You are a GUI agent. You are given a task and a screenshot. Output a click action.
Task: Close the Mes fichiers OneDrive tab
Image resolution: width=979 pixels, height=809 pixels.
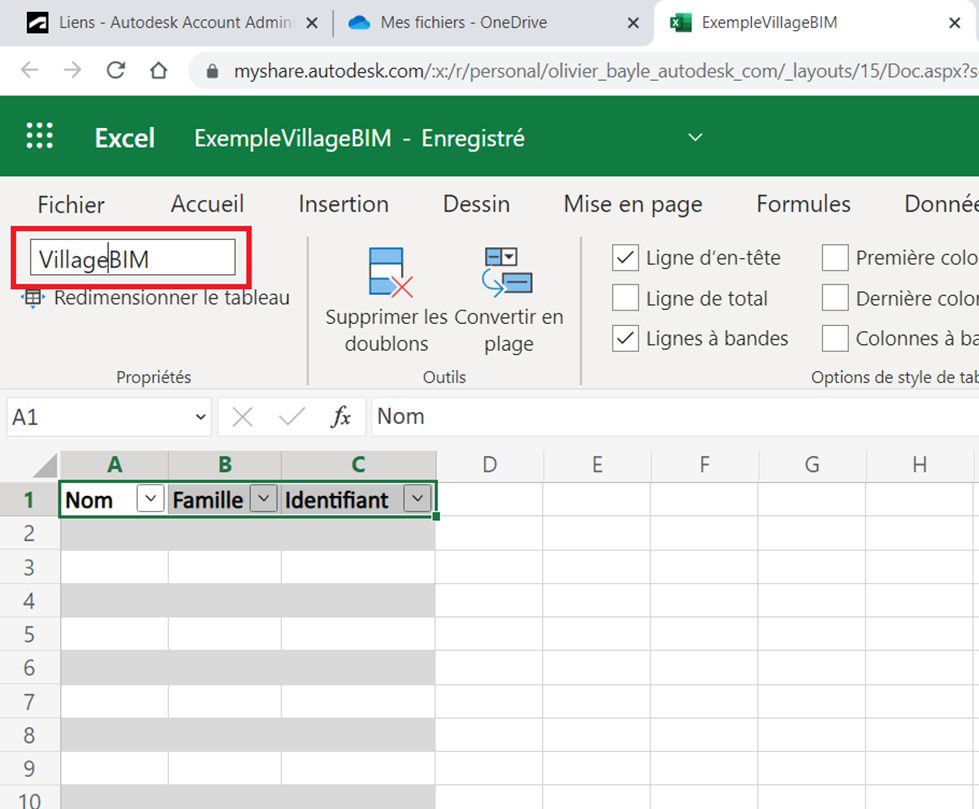coord(633,24)
